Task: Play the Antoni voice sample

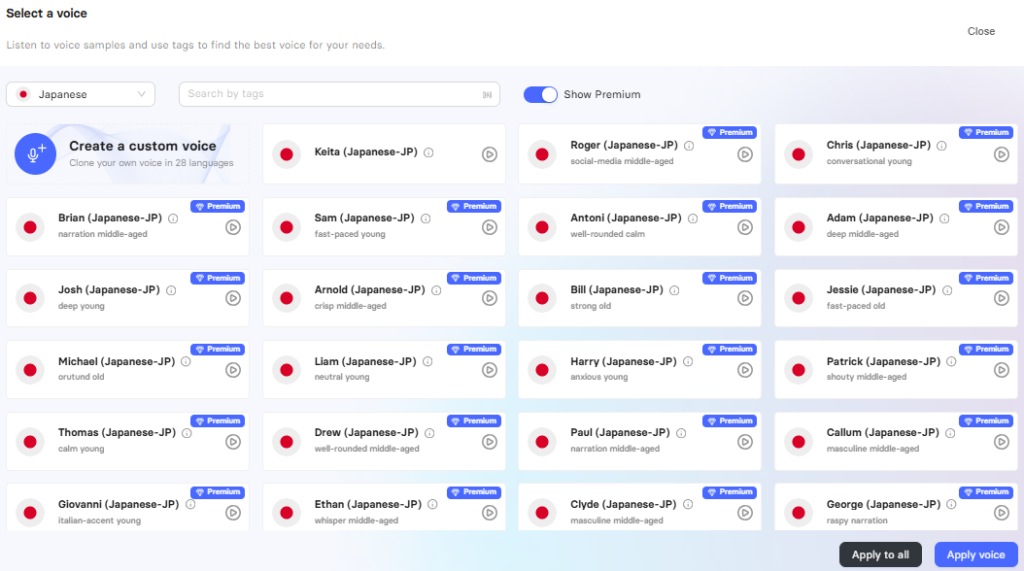Action: tap(745, 227)
